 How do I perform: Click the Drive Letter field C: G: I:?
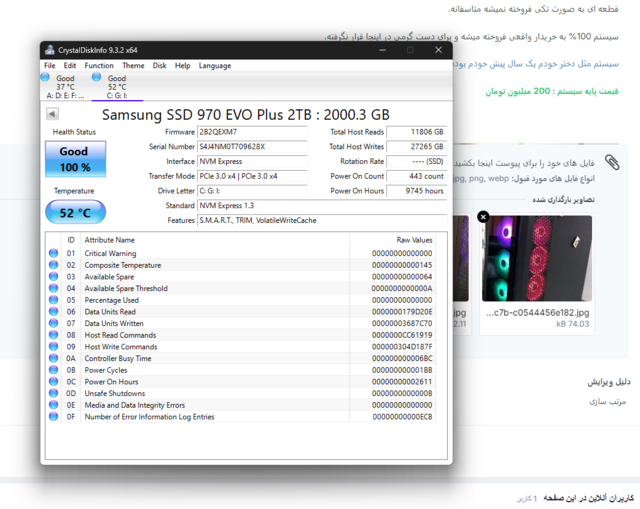(252, 191)
